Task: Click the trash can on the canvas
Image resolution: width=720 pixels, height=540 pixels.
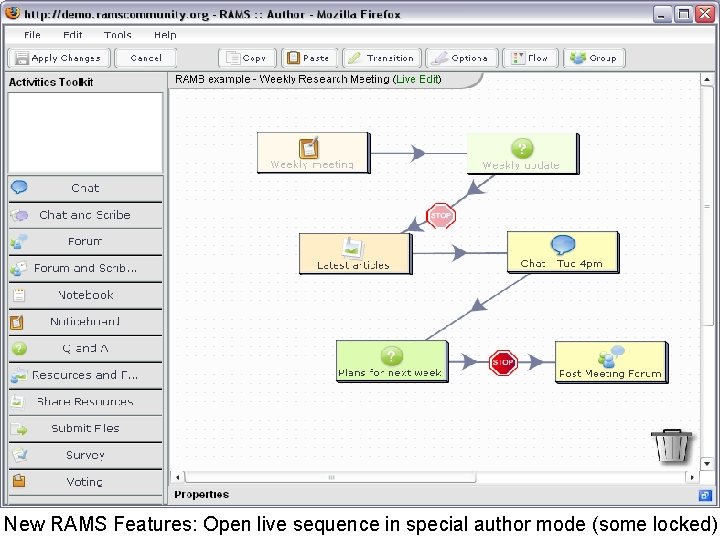Action: tap(671, 446)
